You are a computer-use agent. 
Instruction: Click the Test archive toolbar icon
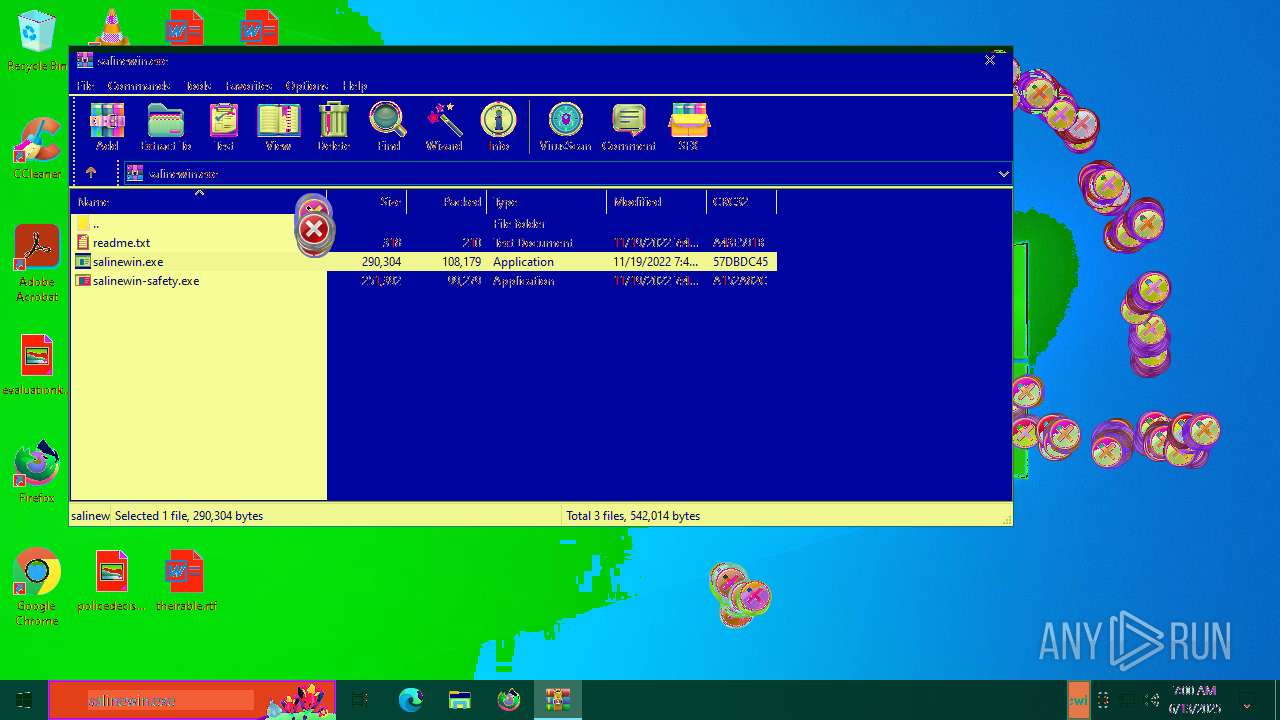coord(224,126)
